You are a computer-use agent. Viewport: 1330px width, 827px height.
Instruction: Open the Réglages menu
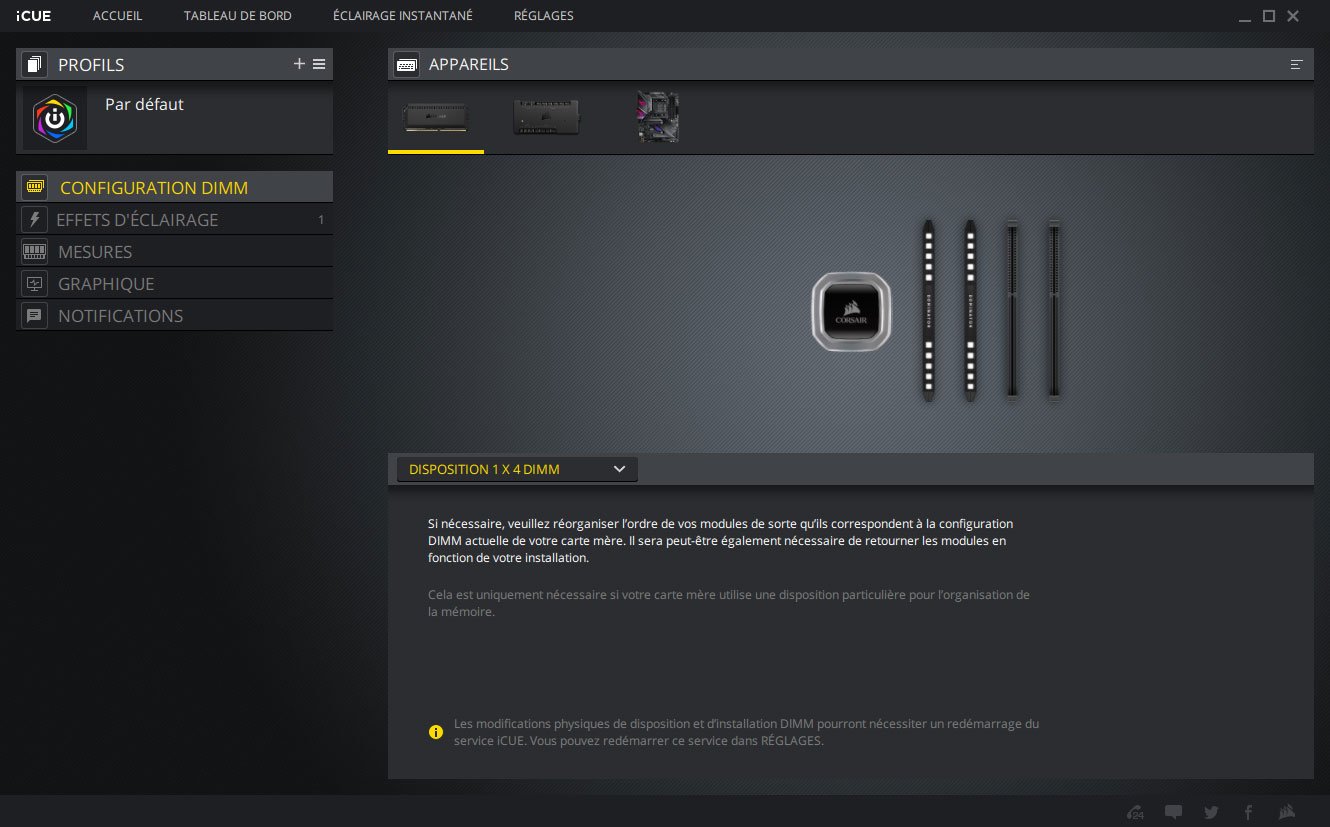[x=544, y=16]
